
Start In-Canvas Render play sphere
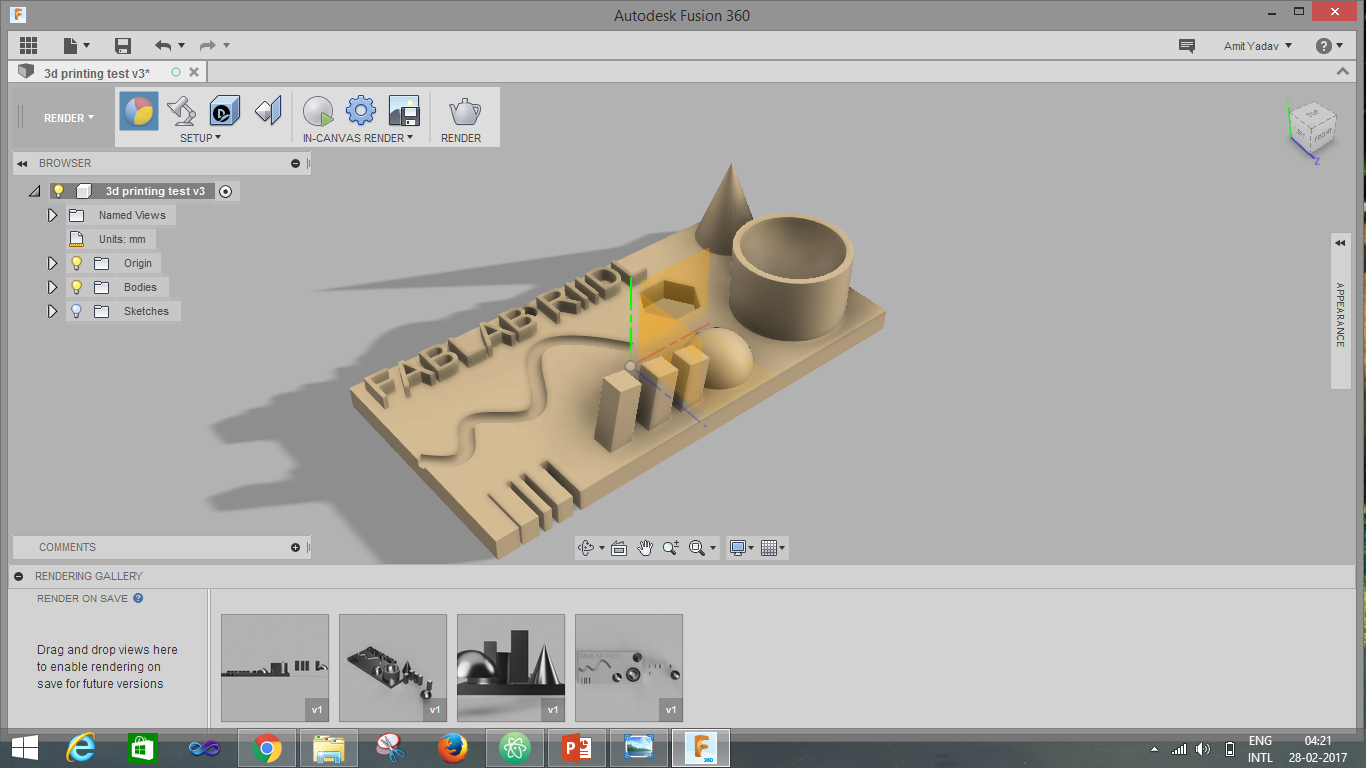pos(318,110)
